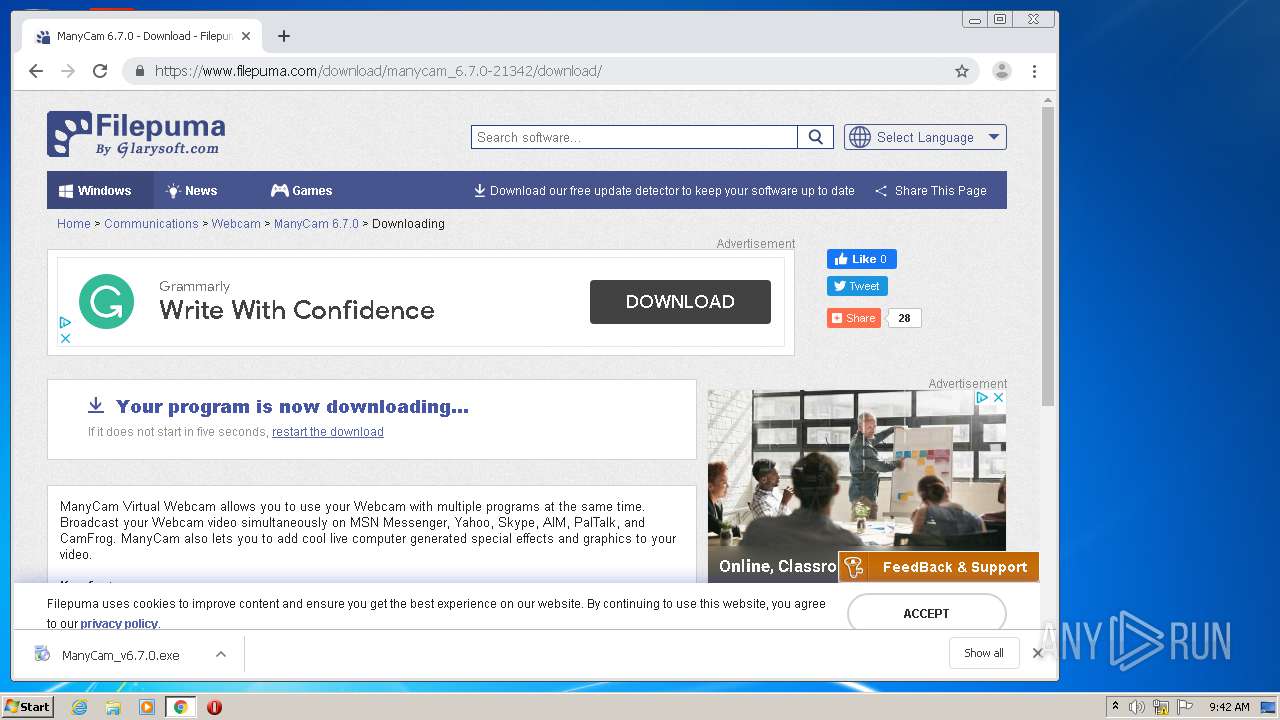Image resolution: width=1280 pixels, height=720 pixels.
Task: Click the padlock site info icon
Action: point(139,71)
